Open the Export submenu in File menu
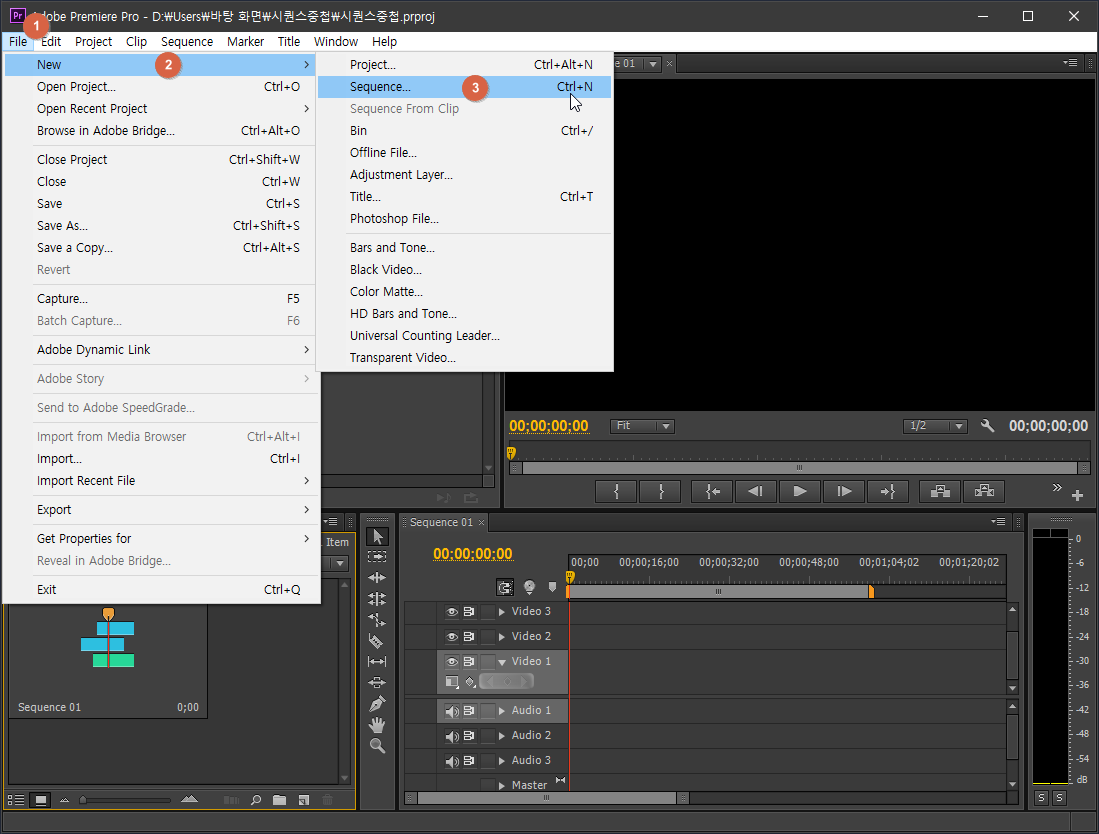 coord(162,510)
